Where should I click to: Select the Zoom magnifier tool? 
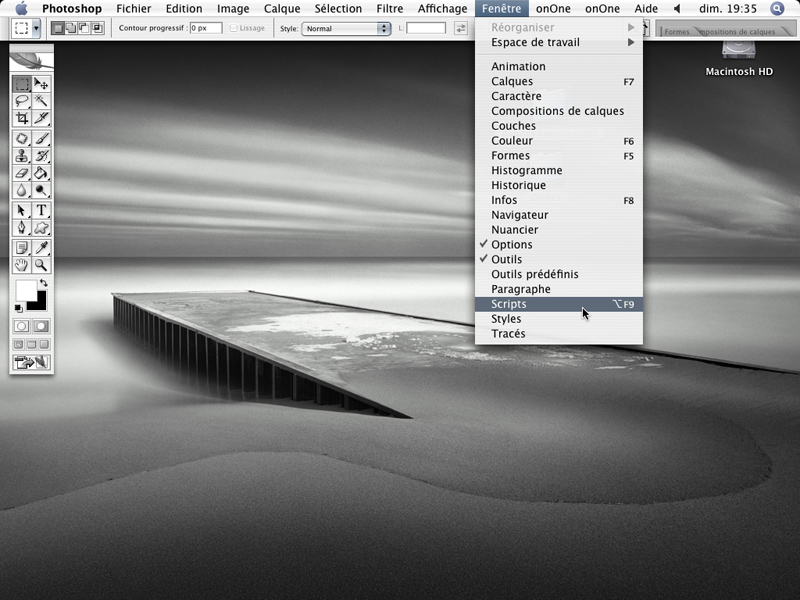click(41, 265)
